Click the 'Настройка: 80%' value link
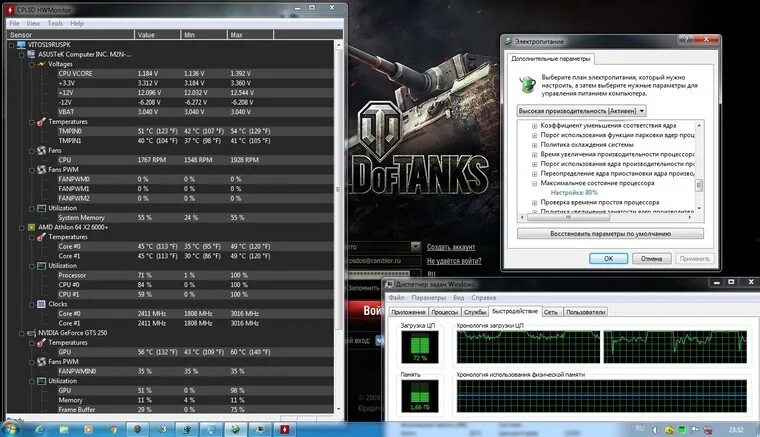The width and height of the screenshot is (760, 437). [574, 193]
